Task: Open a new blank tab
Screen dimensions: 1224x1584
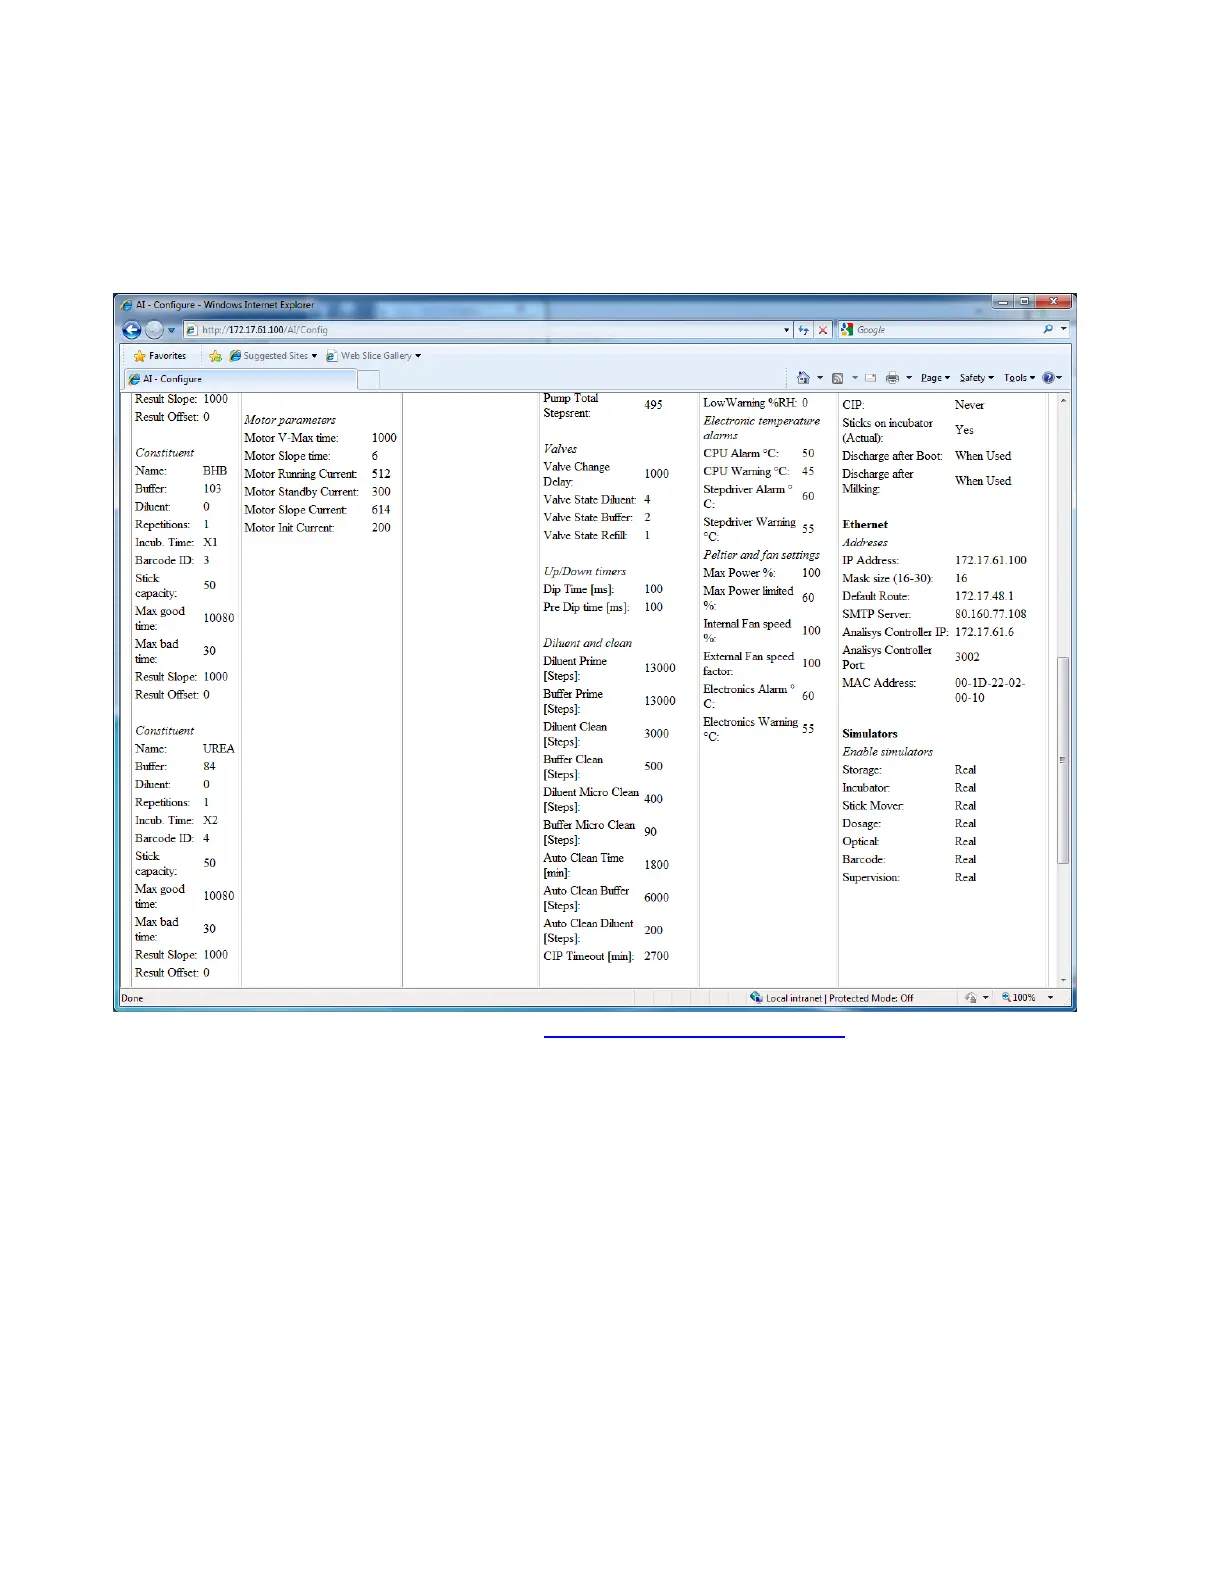Action: point(368,379)
